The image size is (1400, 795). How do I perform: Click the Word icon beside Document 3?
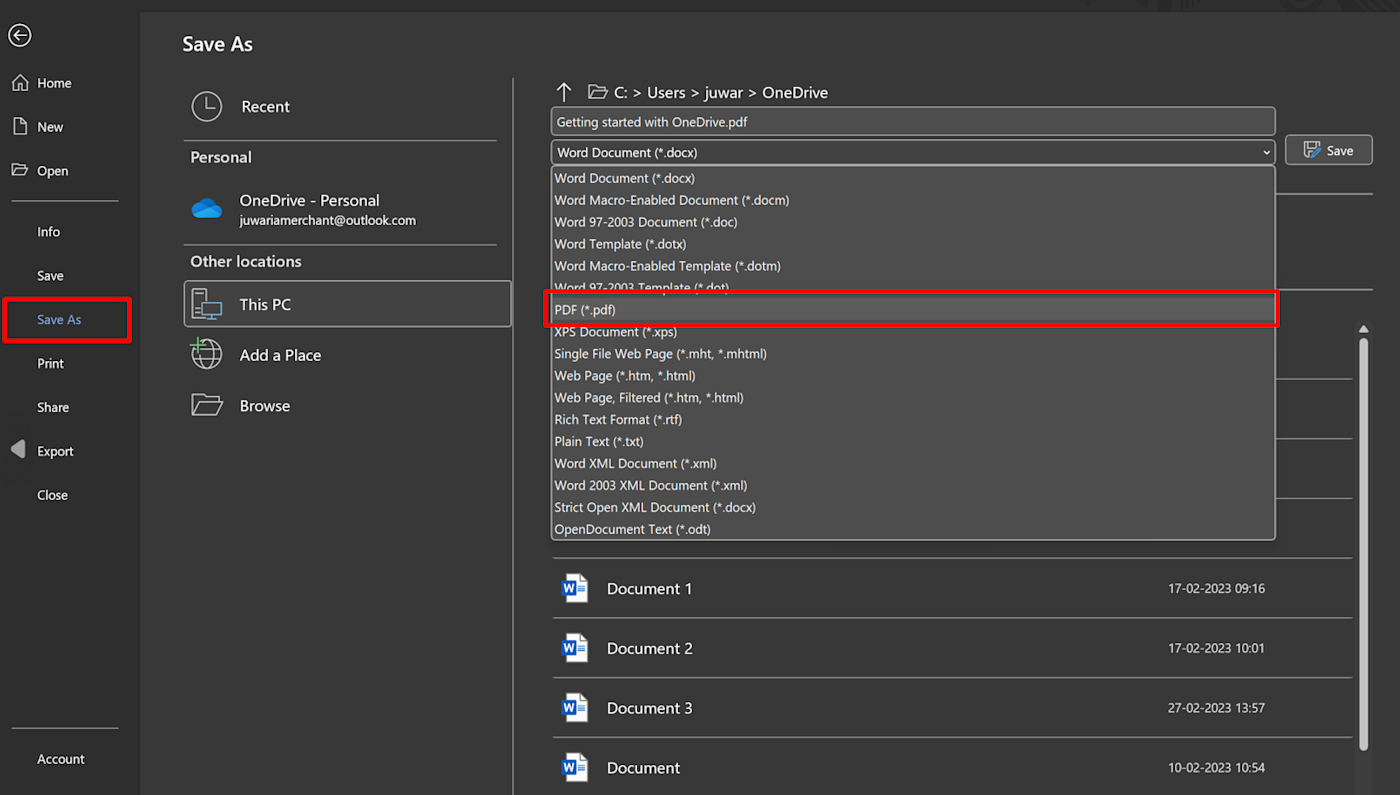(575, 708)
